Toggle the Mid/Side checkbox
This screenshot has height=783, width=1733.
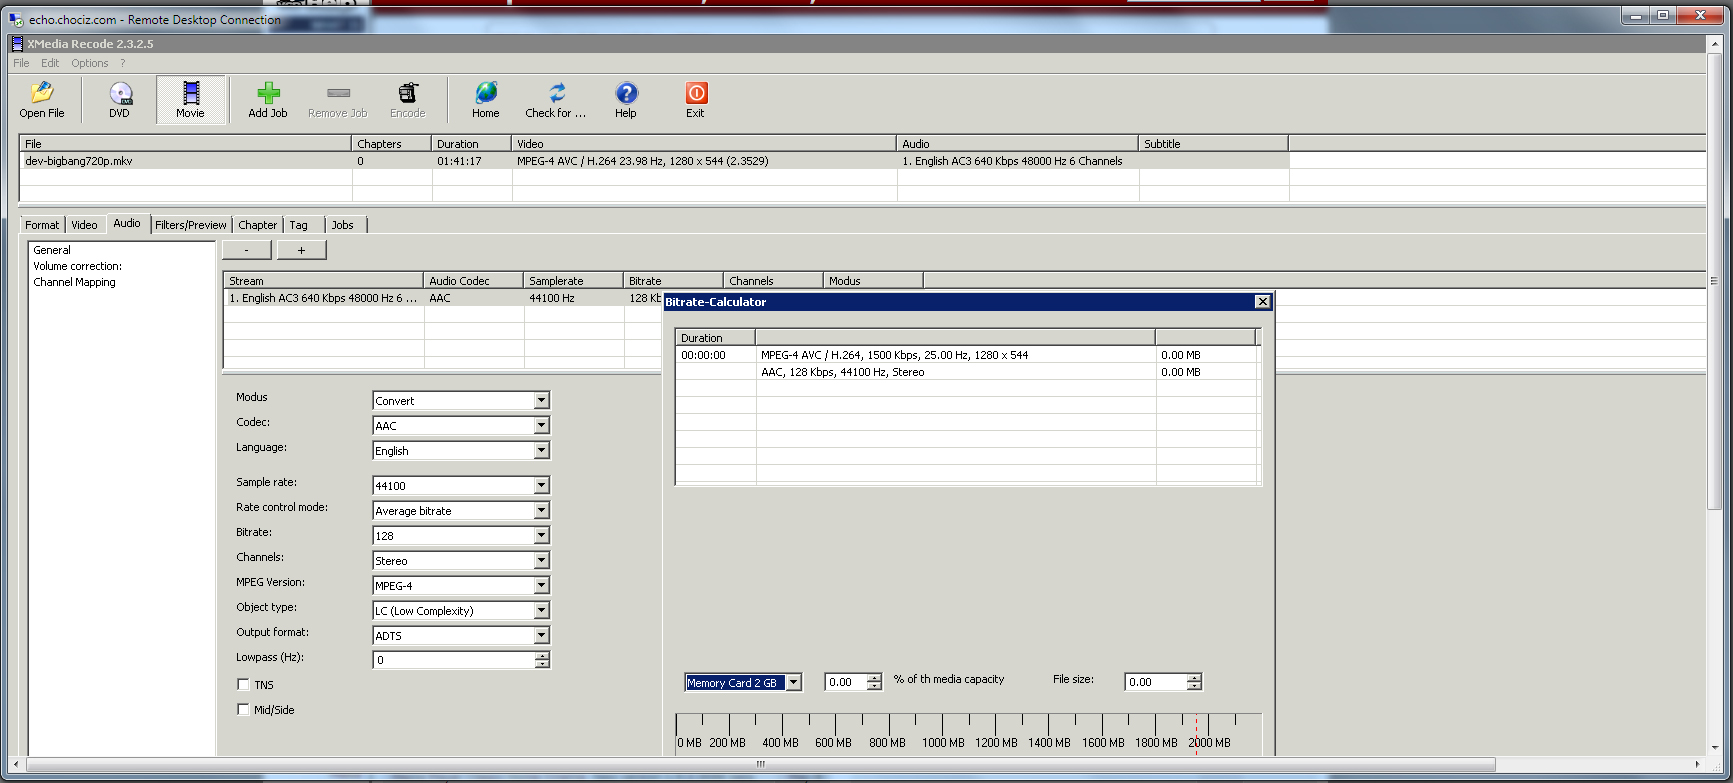click(243, 710)
